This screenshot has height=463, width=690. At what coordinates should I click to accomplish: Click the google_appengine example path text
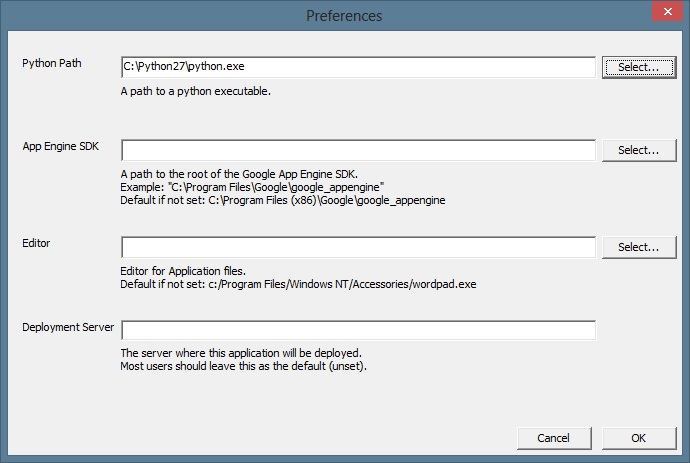coord(253,187)
